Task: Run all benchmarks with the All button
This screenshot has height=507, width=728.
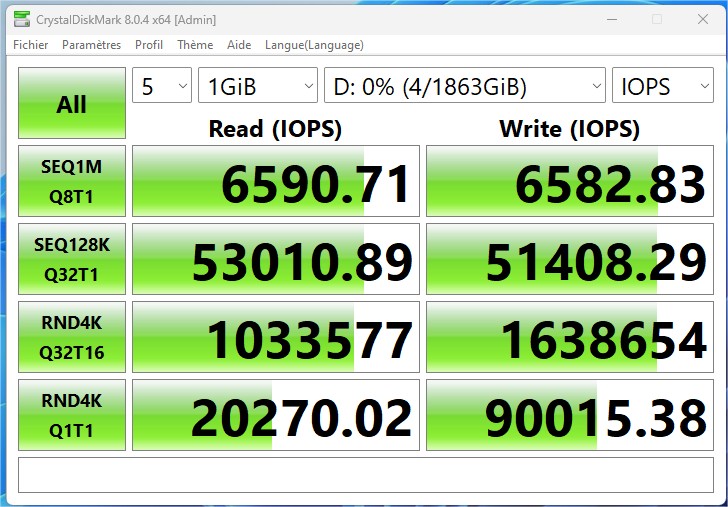Action: [72, 103]
